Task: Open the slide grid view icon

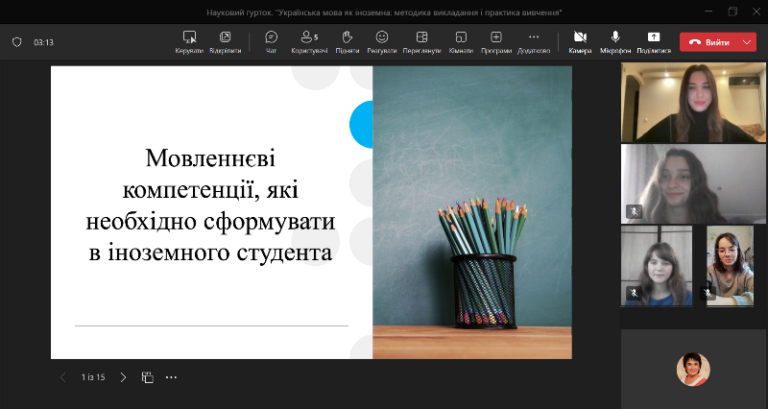Action: click(x=147, y=377)
